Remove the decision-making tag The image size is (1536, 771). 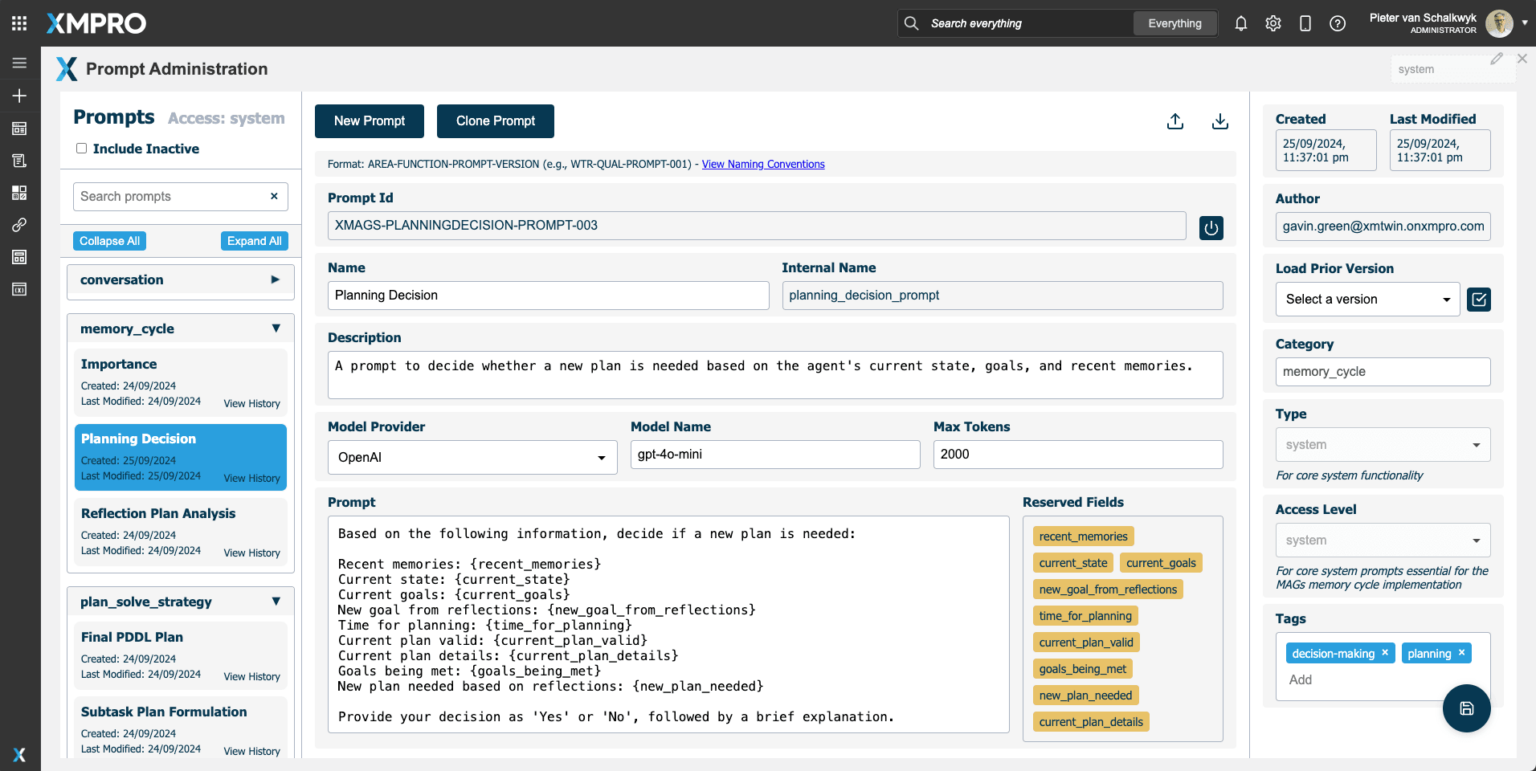click(1385, 653)
